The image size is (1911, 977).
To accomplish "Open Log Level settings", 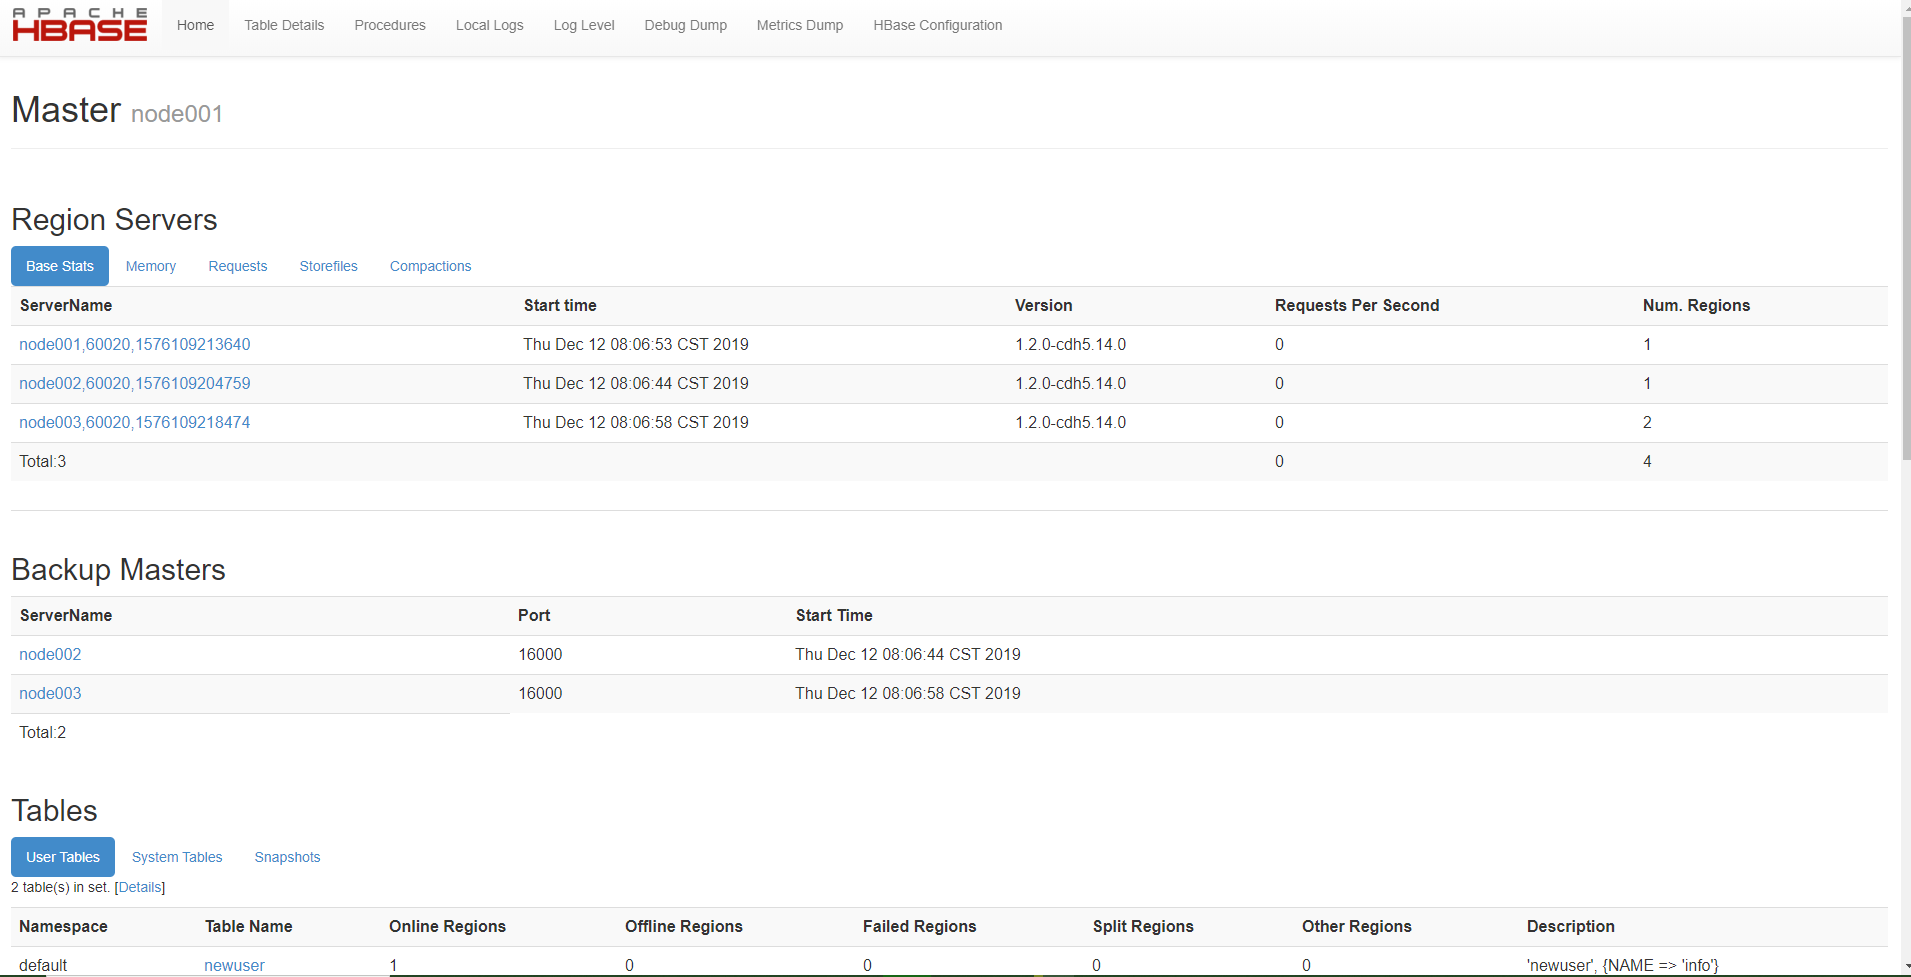I will point(584,25).
